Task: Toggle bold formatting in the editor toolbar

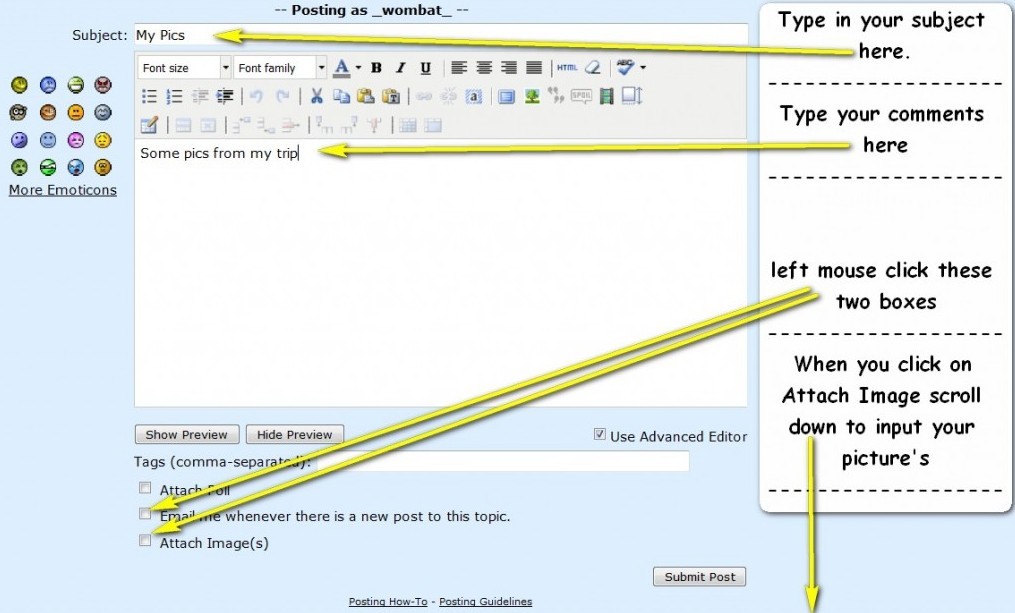Action: pyautogui.click(x=376, y=68)
